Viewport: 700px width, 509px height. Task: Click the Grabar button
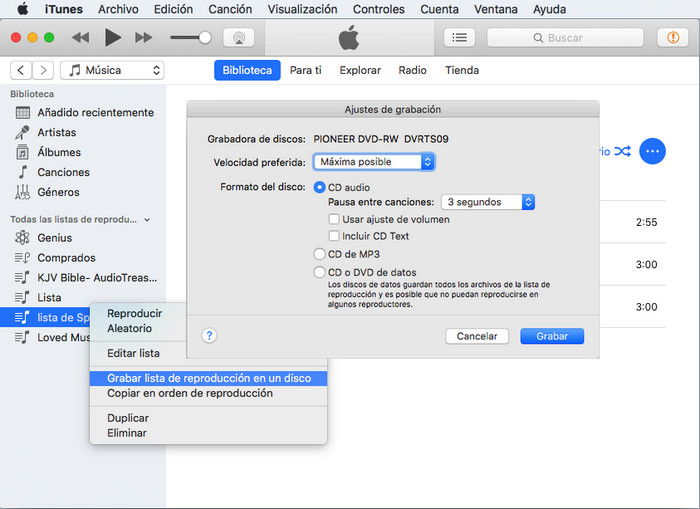(x=552, y=336)
